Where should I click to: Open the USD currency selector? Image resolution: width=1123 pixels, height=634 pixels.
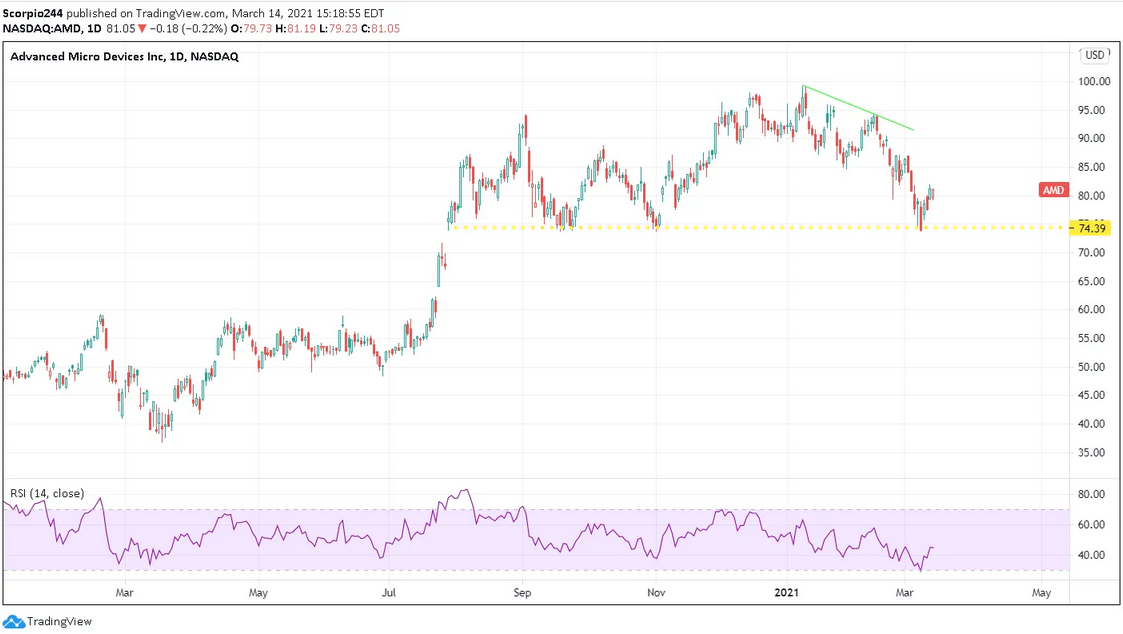tap(1094, 55)
